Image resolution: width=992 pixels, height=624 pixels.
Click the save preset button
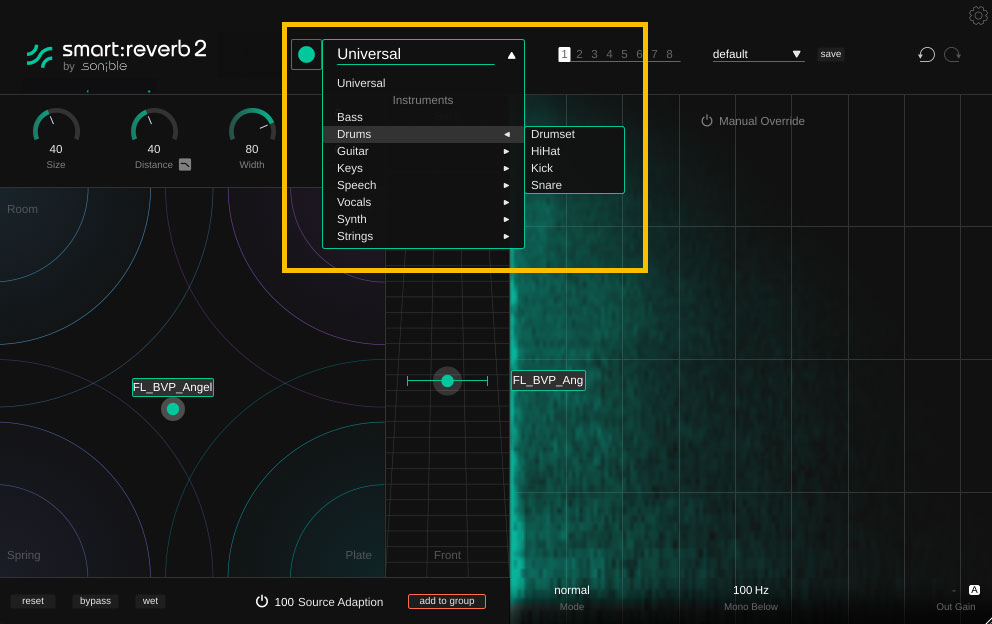pyautogui.click(x=831, y=54)
